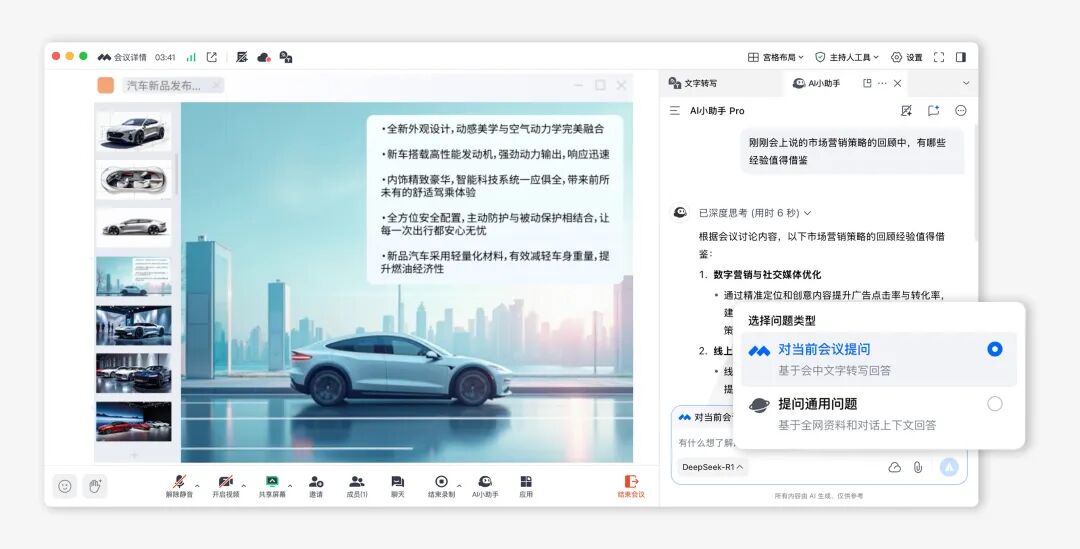Click the paperclip attachment icon

917,467
